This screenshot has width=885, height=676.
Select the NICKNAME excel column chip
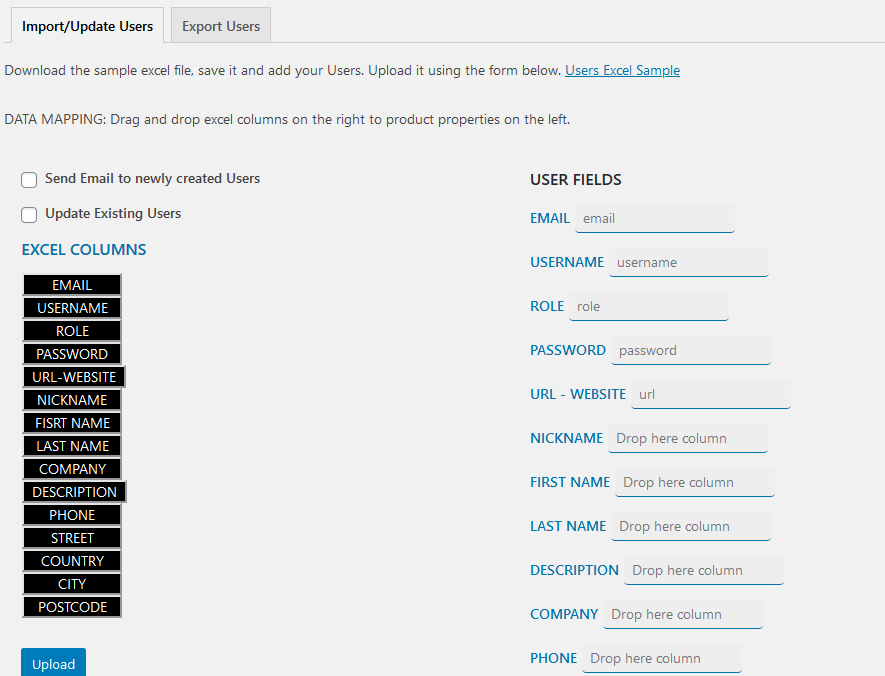point(71,399)
